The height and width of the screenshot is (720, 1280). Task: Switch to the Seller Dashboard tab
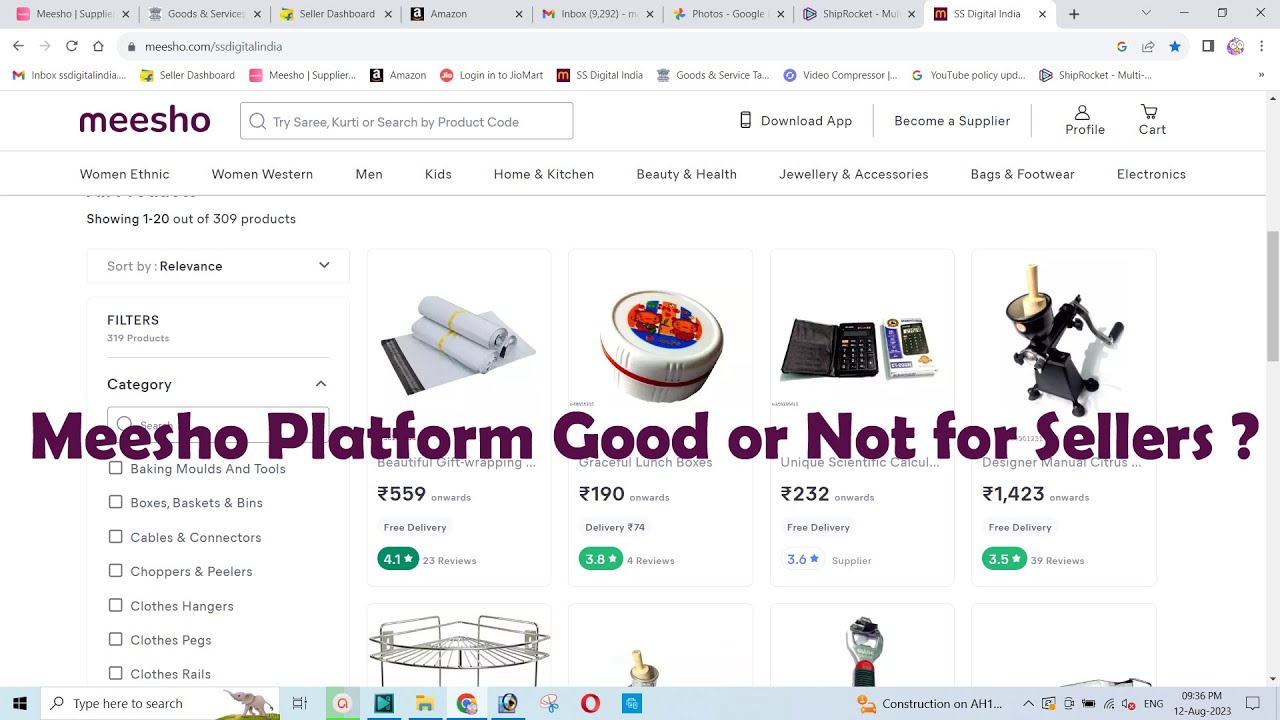[x=335, y=14]
